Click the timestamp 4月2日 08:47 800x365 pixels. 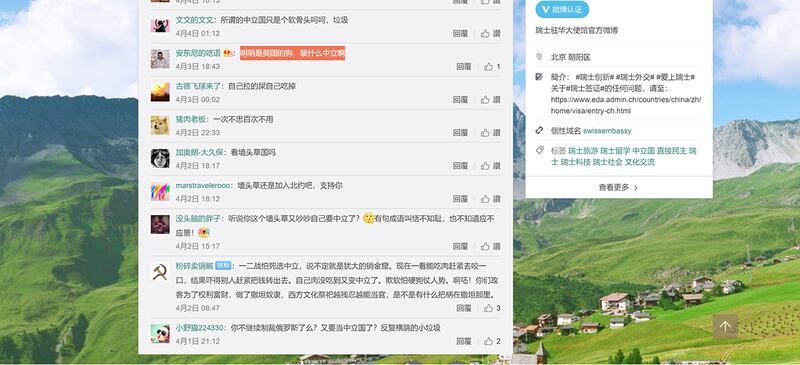pos(197,308)
